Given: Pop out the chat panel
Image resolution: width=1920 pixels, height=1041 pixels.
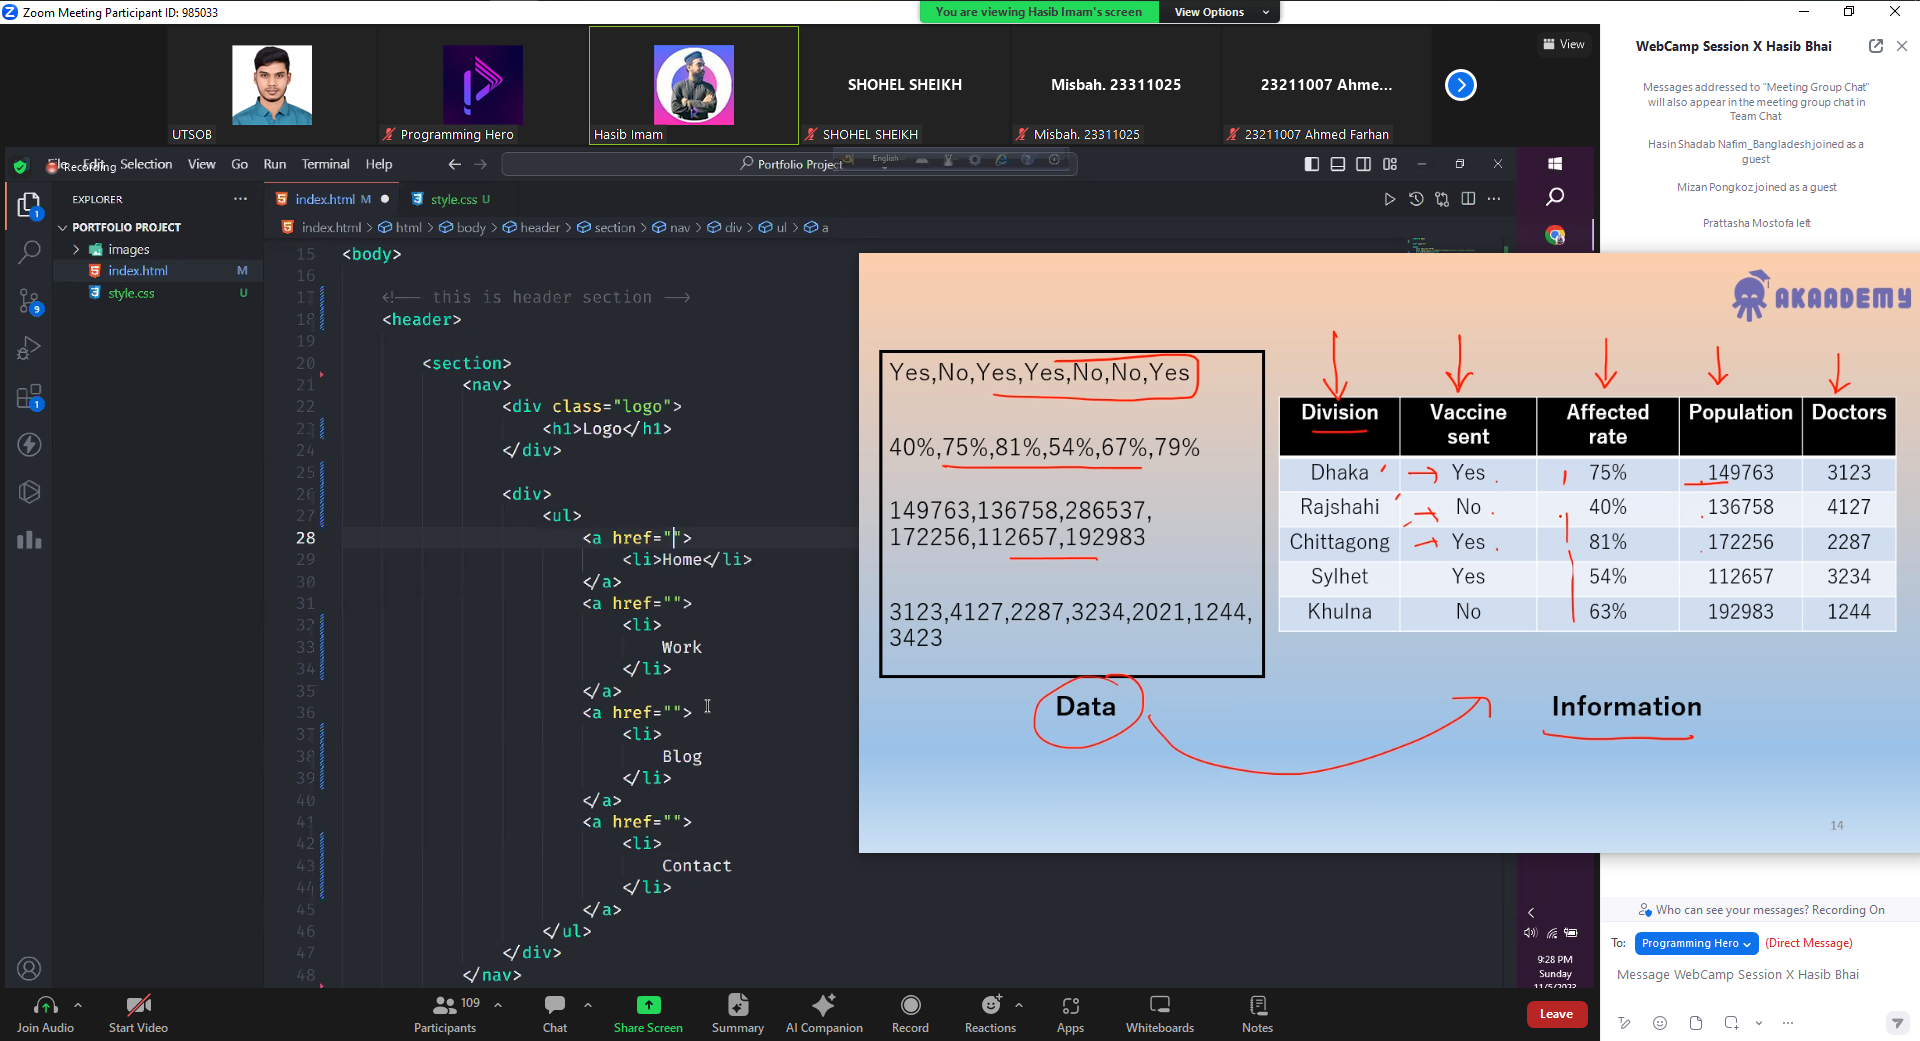Looking at the screenshot, I should (1875, 46).
